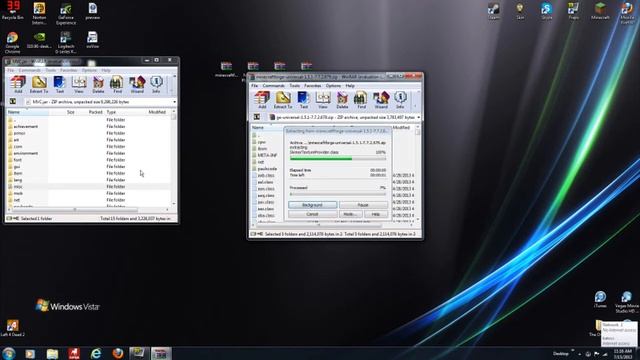
Task: Click Delete icon in minecraftforge window
Action: 342,100
